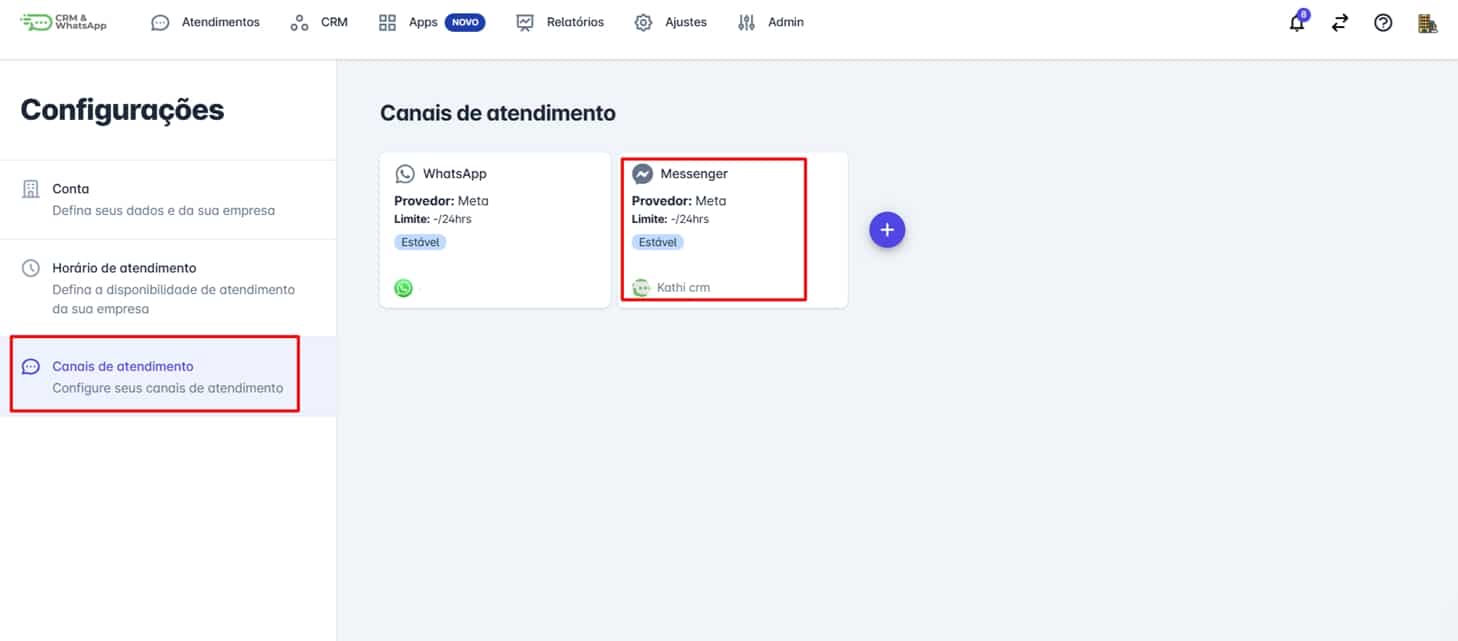Click the green WhatsApp avatar
Screen dimensions: 1458x641
click(404, 288)
